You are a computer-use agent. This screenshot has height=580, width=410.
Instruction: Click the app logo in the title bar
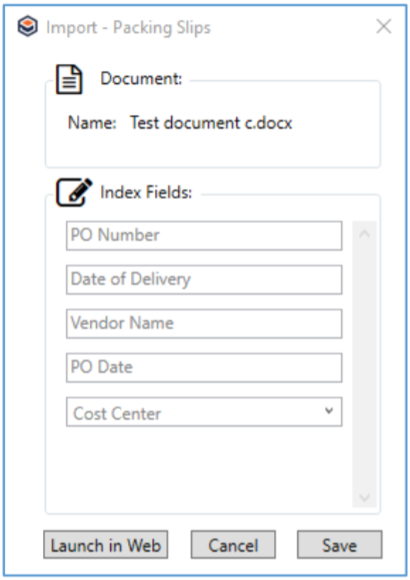pos(28,26)
